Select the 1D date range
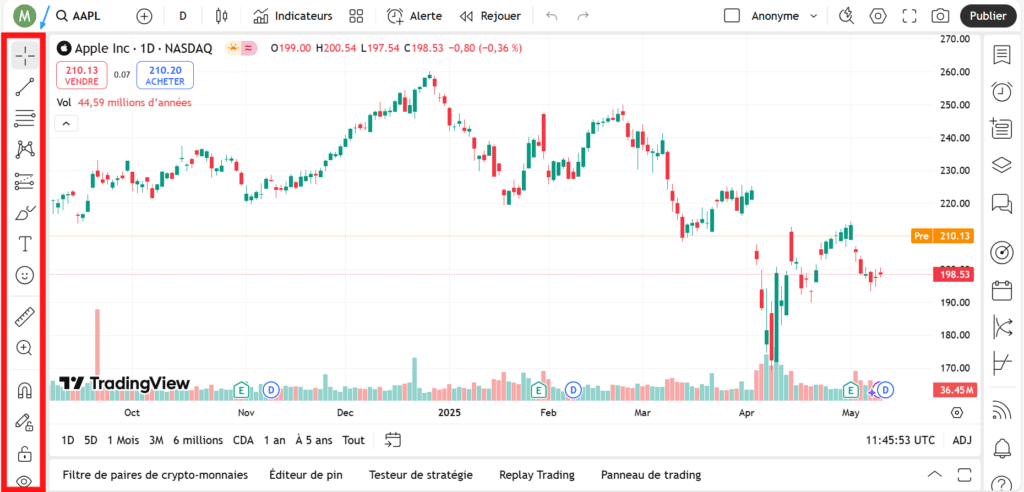The height and width of the screenshot is (492, 1024). click(x=68, y=440)
